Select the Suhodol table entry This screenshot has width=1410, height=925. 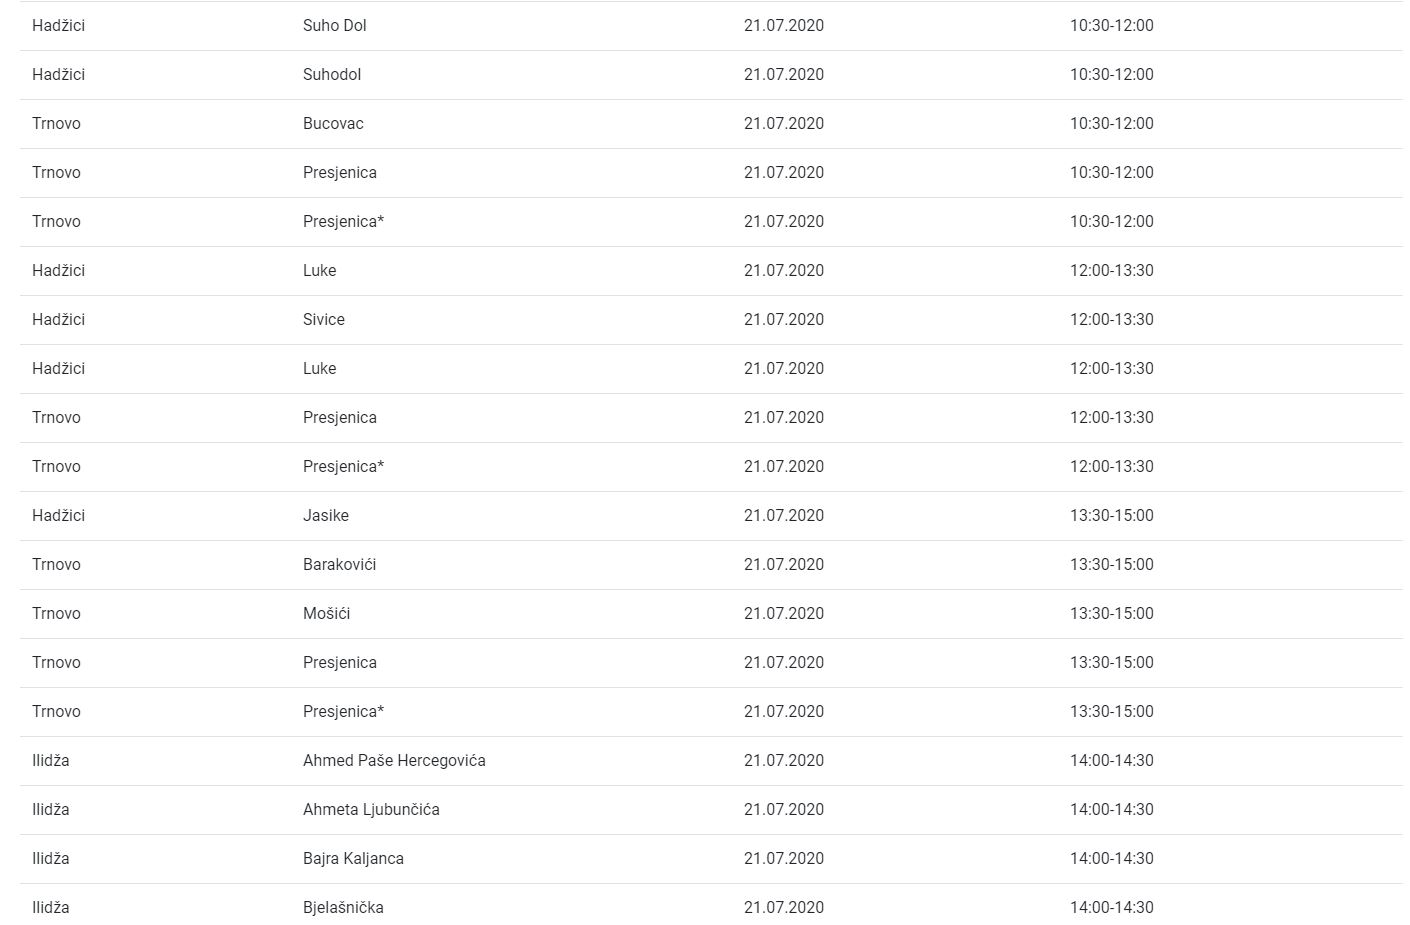[332, 75]
